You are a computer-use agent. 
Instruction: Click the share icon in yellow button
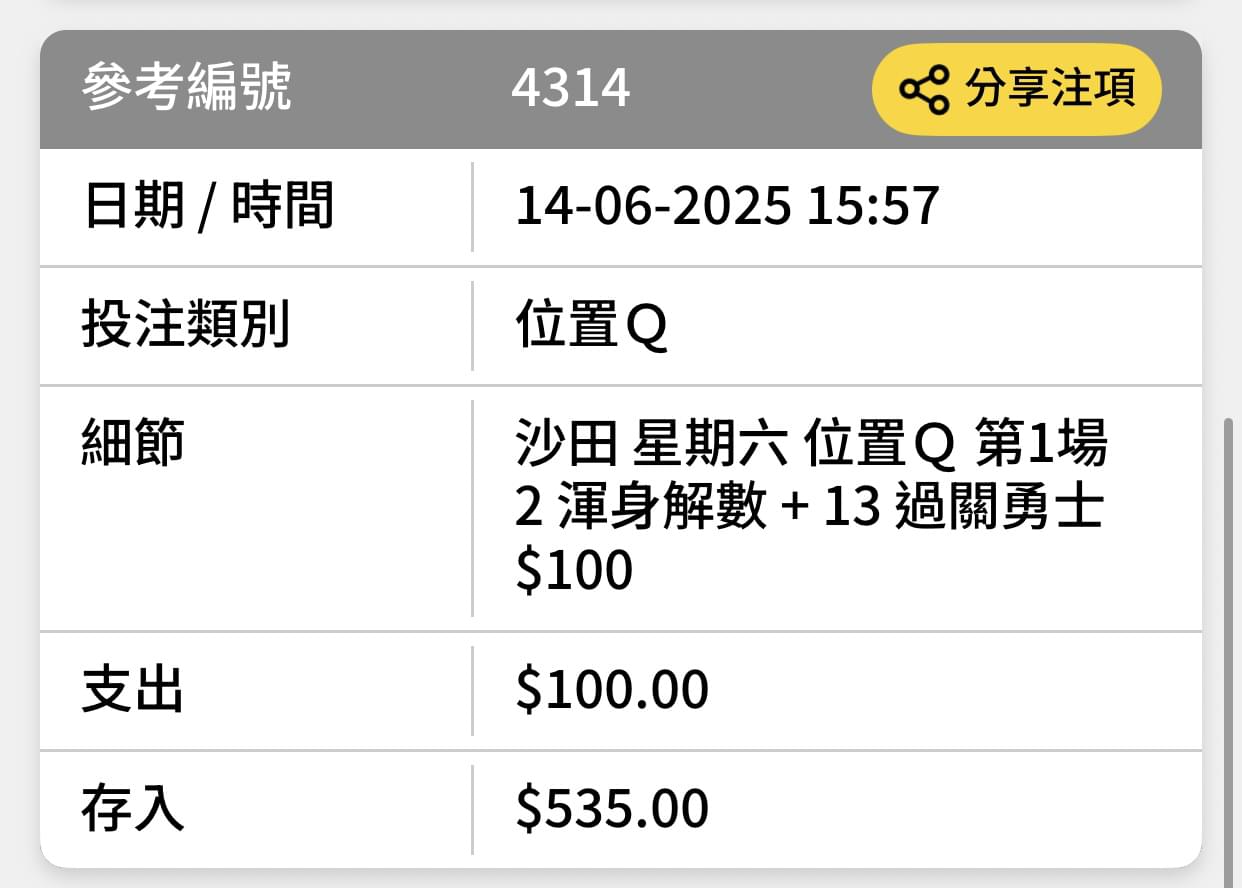coord(924,89)
